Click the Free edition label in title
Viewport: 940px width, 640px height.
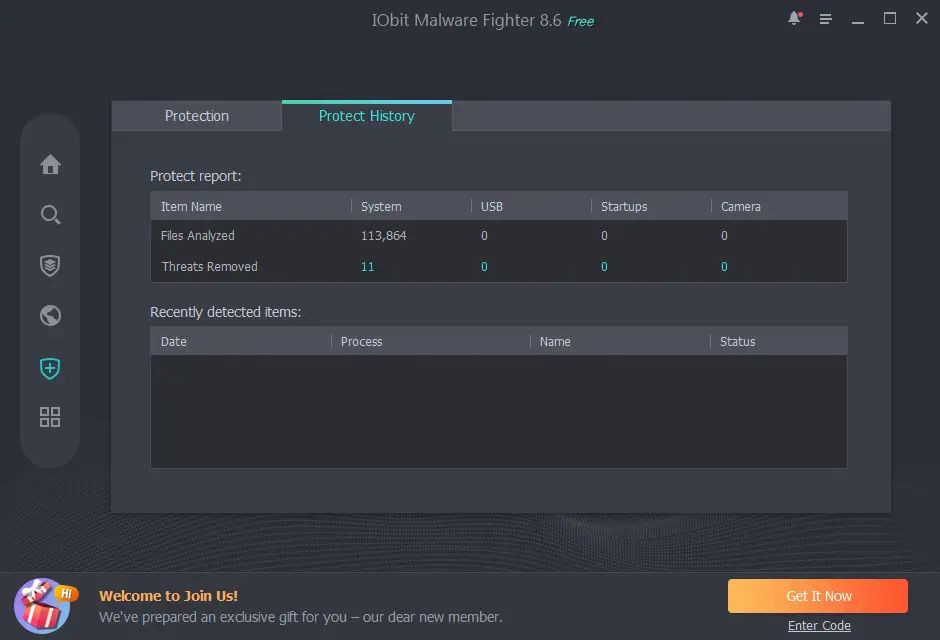click(x=580, y=22)
